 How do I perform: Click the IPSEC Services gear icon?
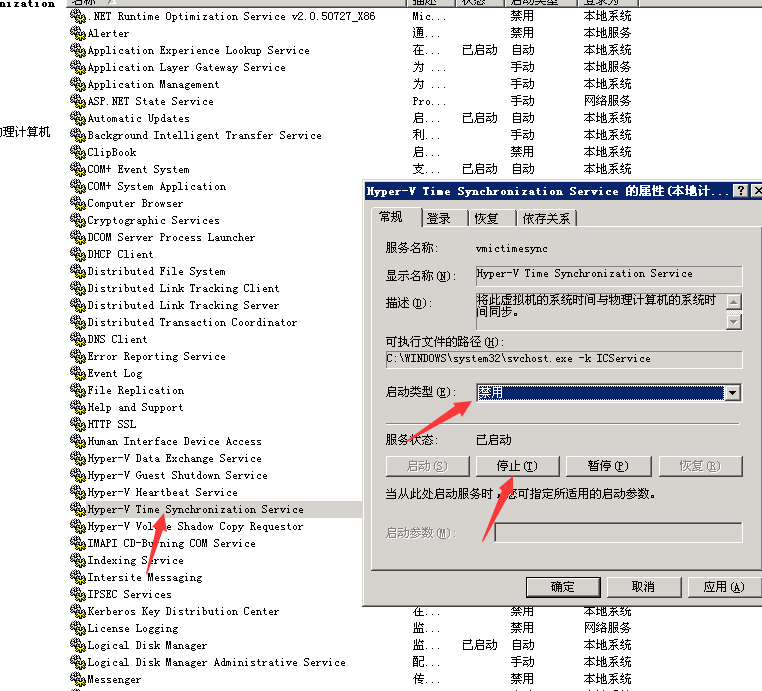tap(78, 594)
